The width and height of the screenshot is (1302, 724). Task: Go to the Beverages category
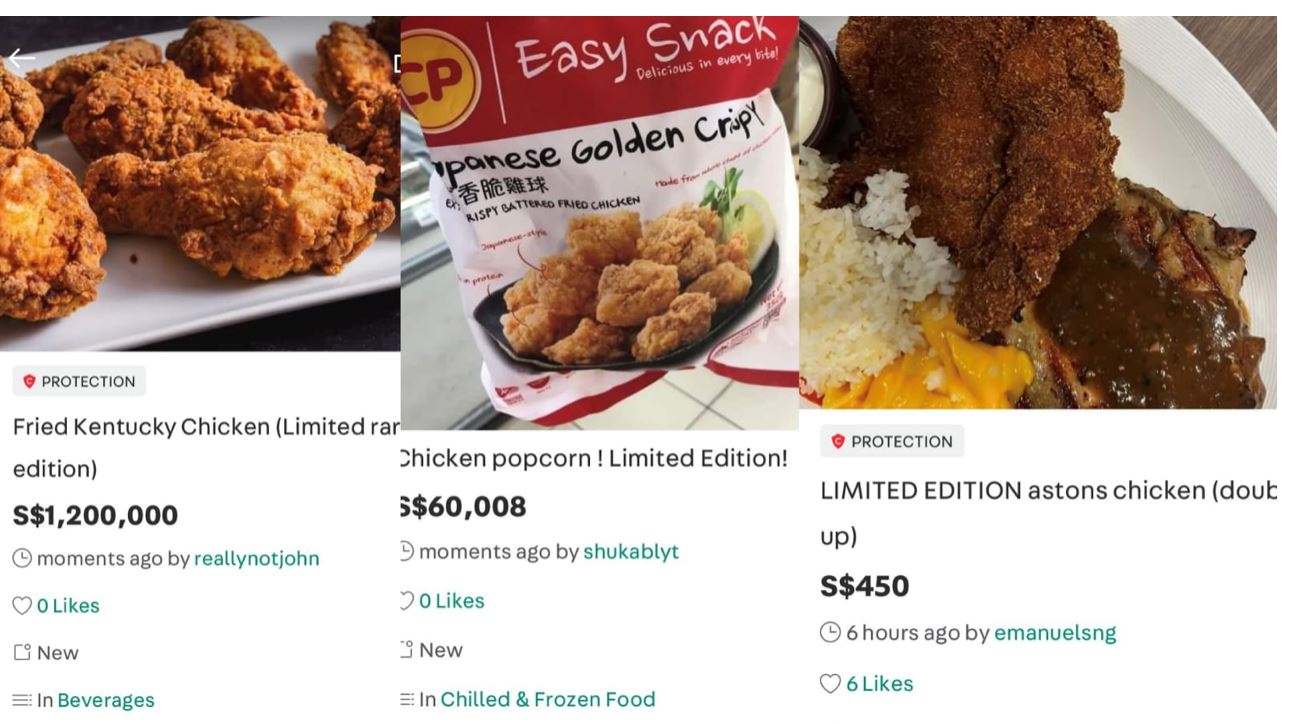pyautogui.click(x=105, y=700)
